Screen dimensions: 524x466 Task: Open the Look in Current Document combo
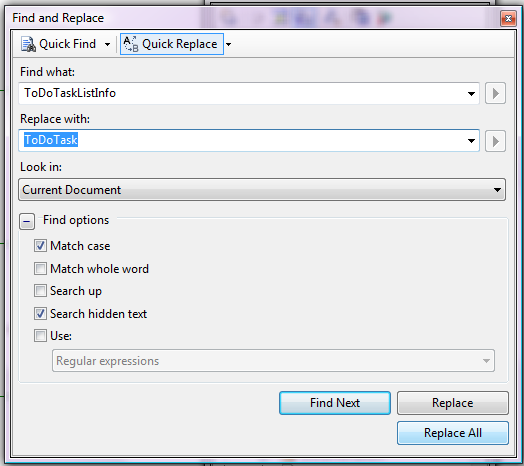(262, 190)
